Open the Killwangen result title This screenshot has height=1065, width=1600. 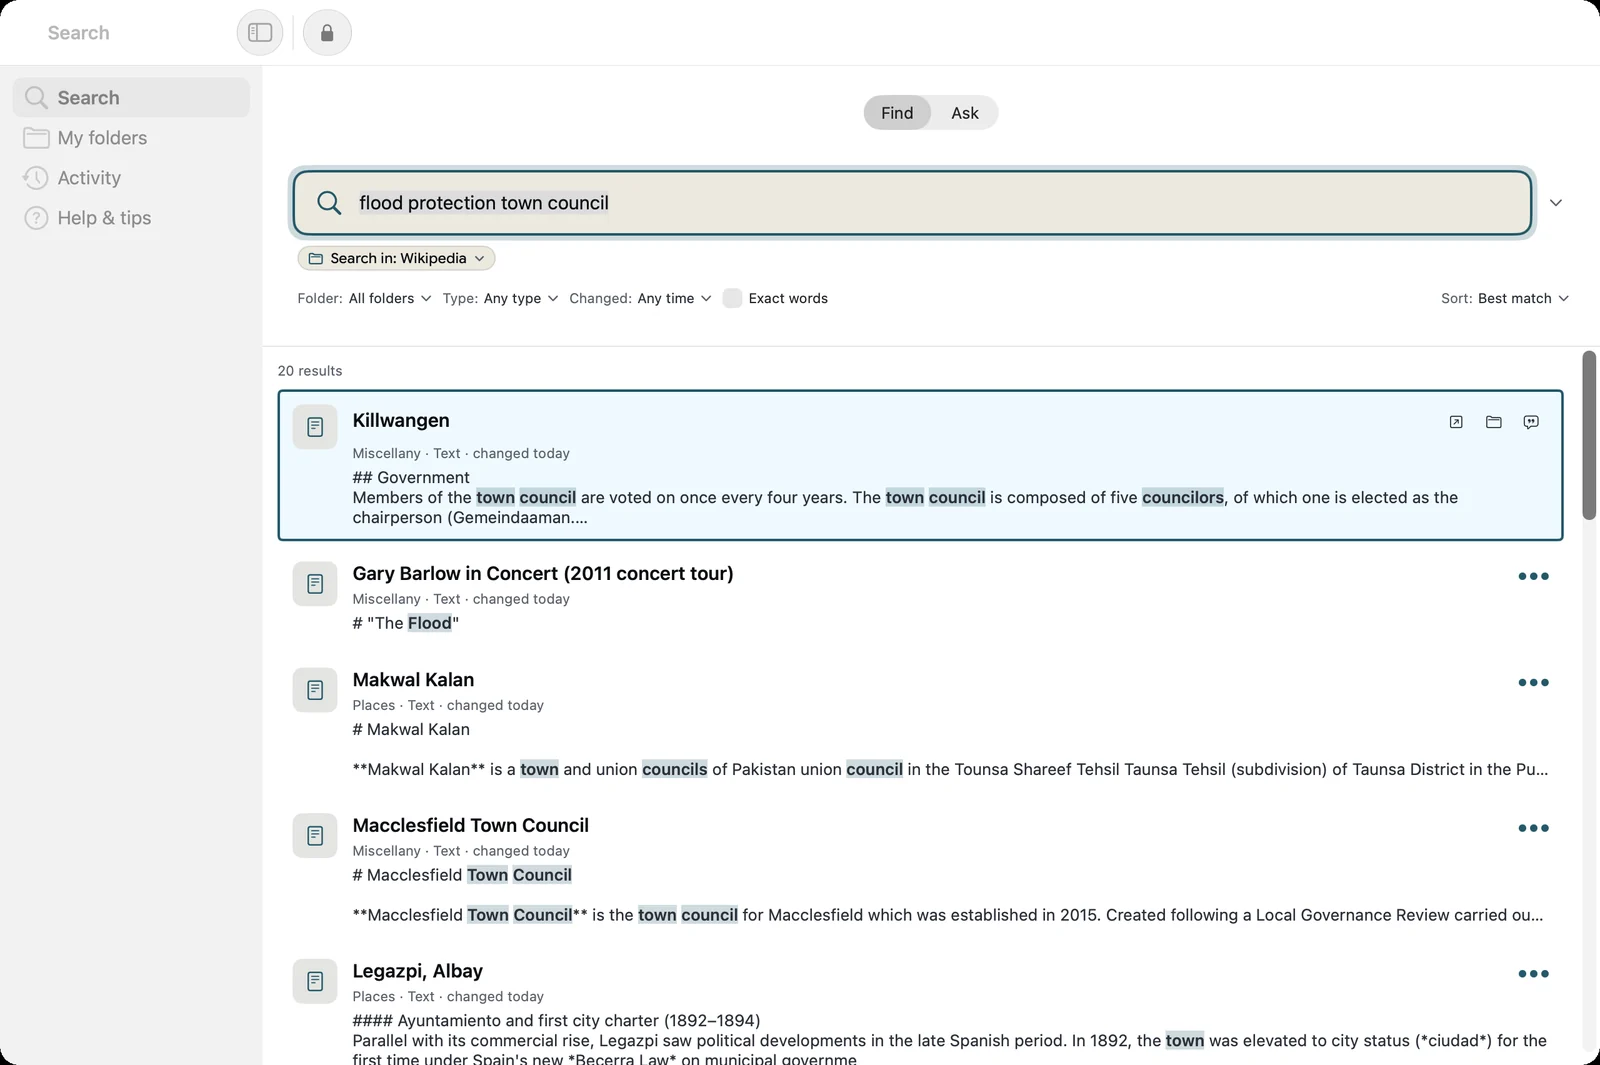point(401,421)
